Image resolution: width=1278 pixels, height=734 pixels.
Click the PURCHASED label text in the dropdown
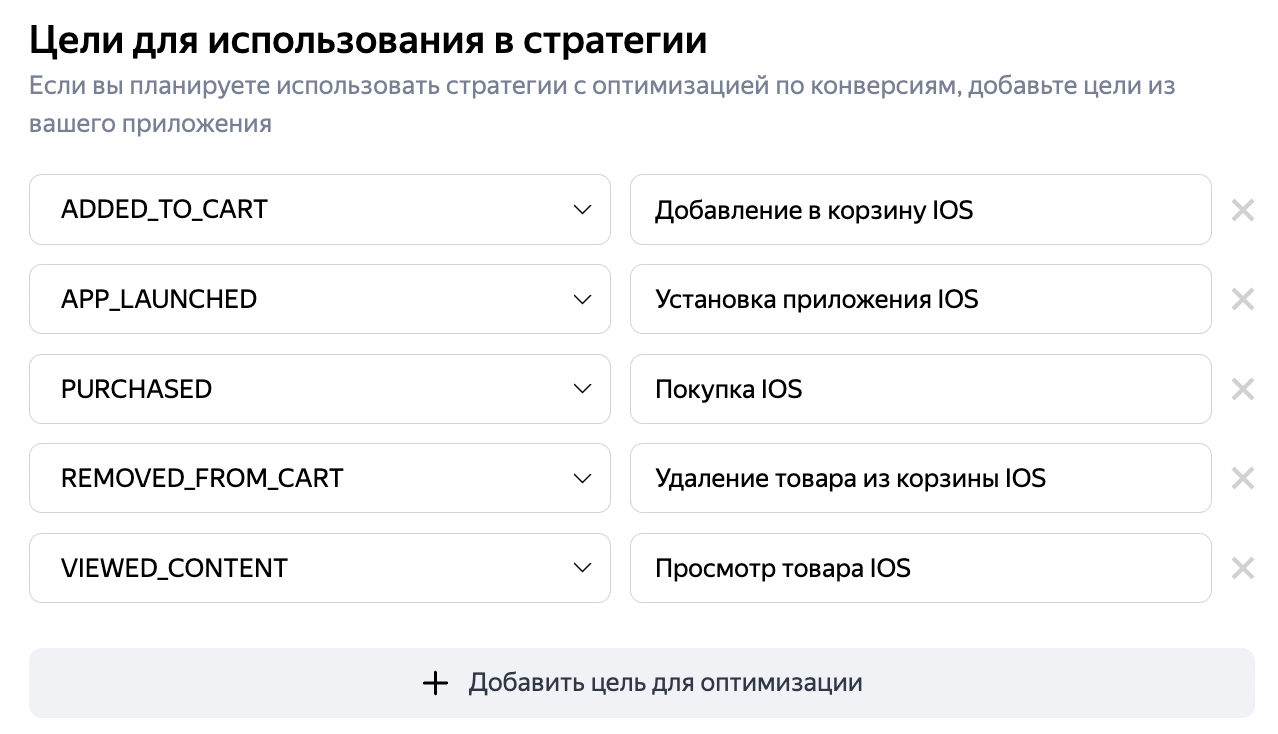point(137,389)
